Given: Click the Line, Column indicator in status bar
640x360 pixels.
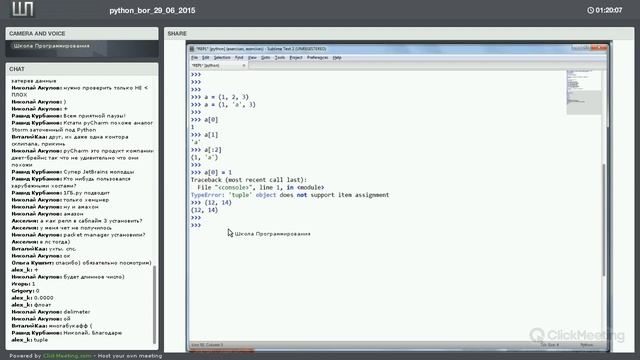Looking at the screenshot, I should coord(207,345).
